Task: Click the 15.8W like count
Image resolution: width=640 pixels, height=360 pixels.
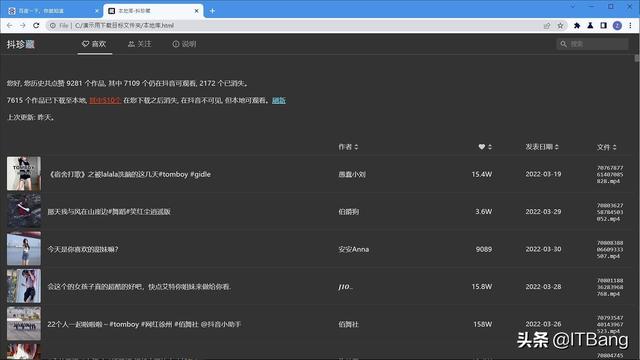Action: tap(482, 287)
